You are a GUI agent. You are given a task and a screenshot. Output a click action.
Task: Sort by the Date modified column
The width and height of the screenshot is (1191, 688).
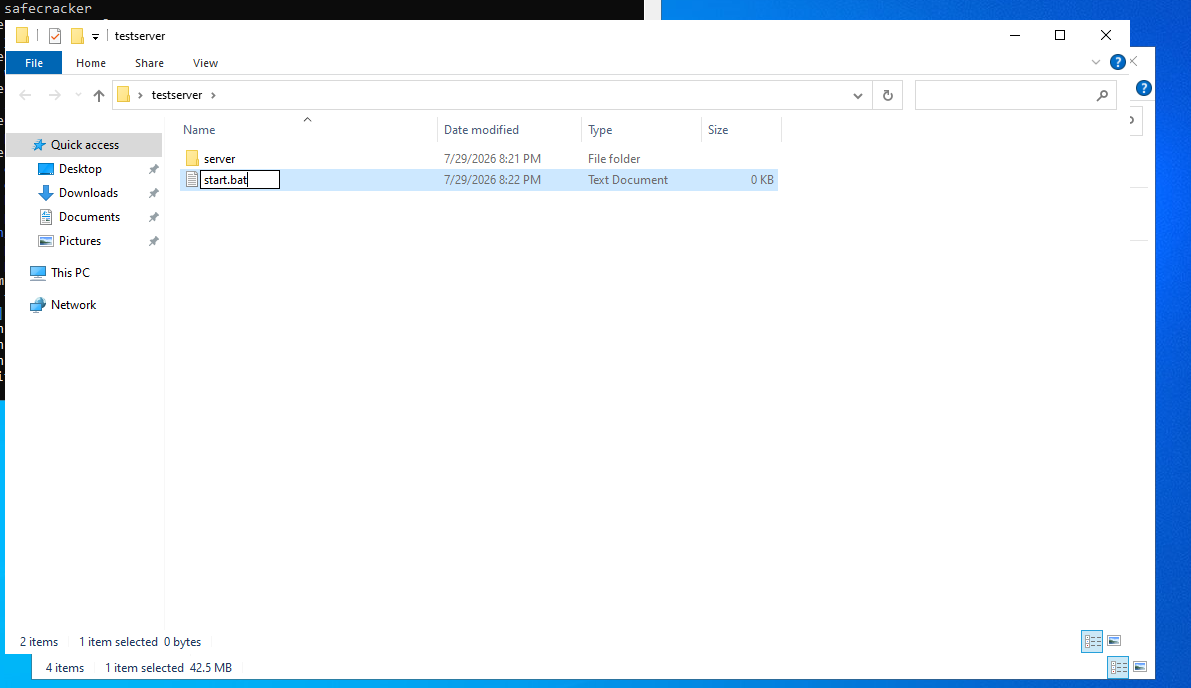tap(509, 130)
